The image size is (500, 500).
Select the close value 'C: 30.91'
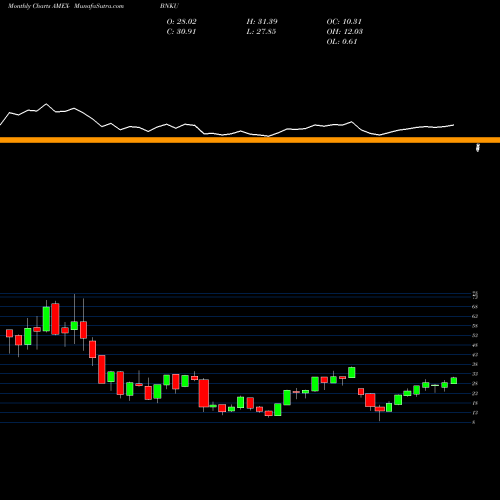[x=181, y=32]
